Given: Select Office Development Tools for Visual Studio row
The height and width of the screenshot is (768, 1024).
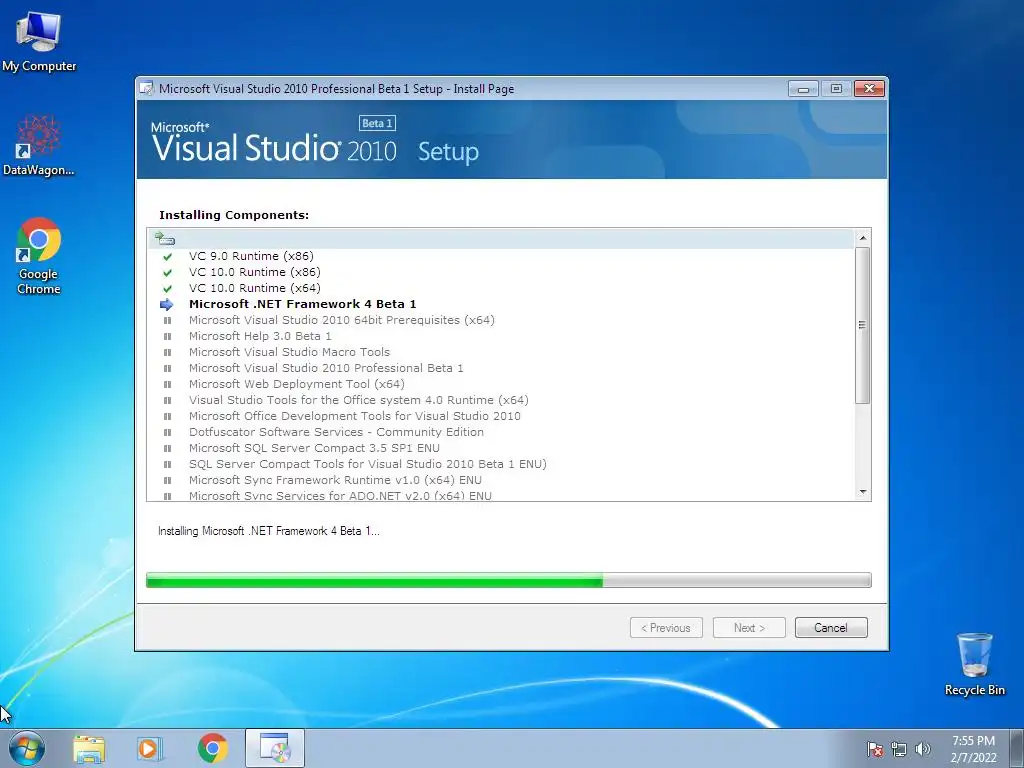Looking at the screenshot, I should pos(355,416).
